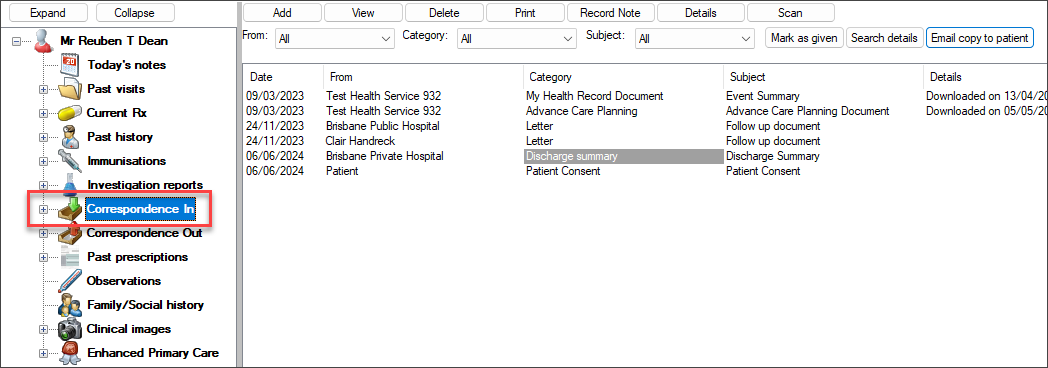Click the Record Note toolbar button
Image resolution: width=1048 pixels, height=368 pixels.
pos(610,13)
